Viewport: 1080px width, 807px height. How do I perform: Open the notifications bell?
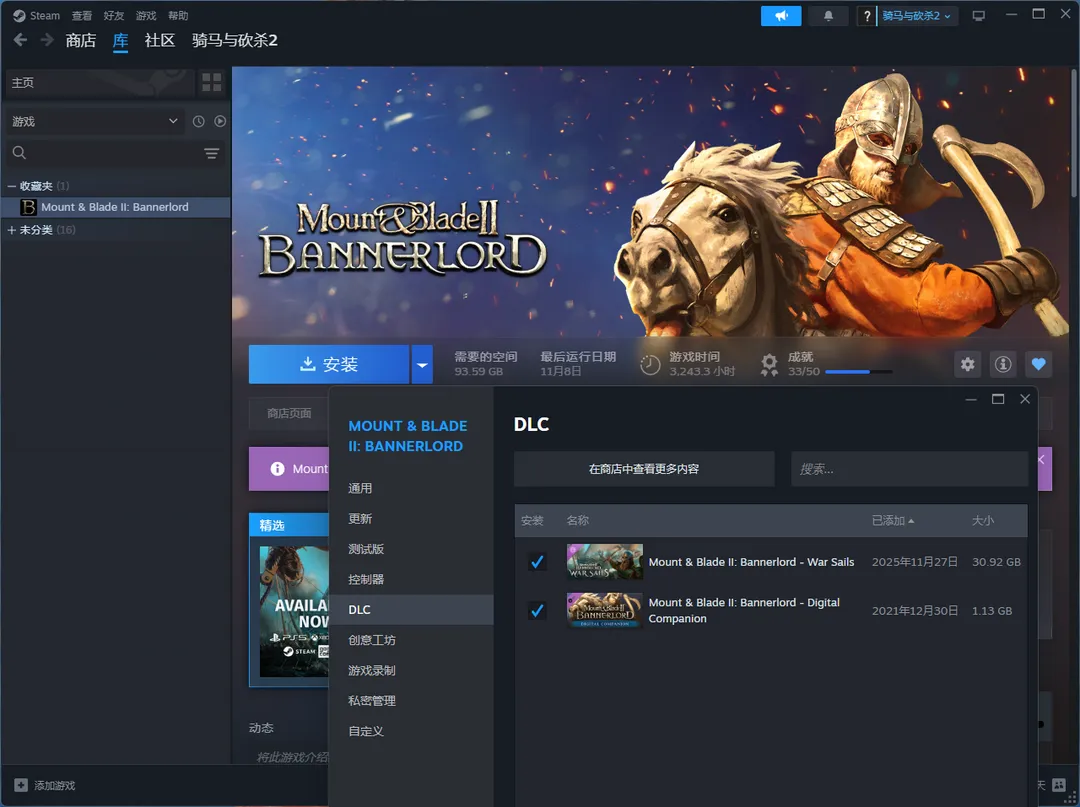click(x=828, y=16)
